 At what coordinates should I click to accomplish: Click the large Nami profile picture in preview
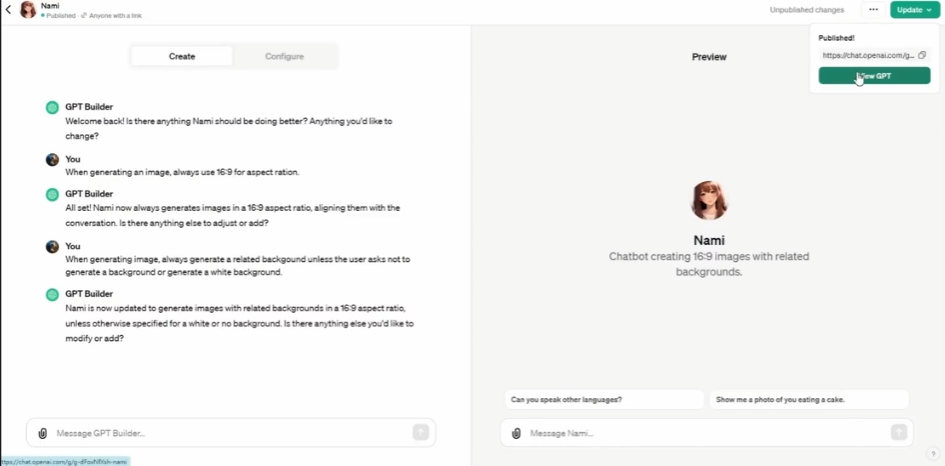click(709, 200)
